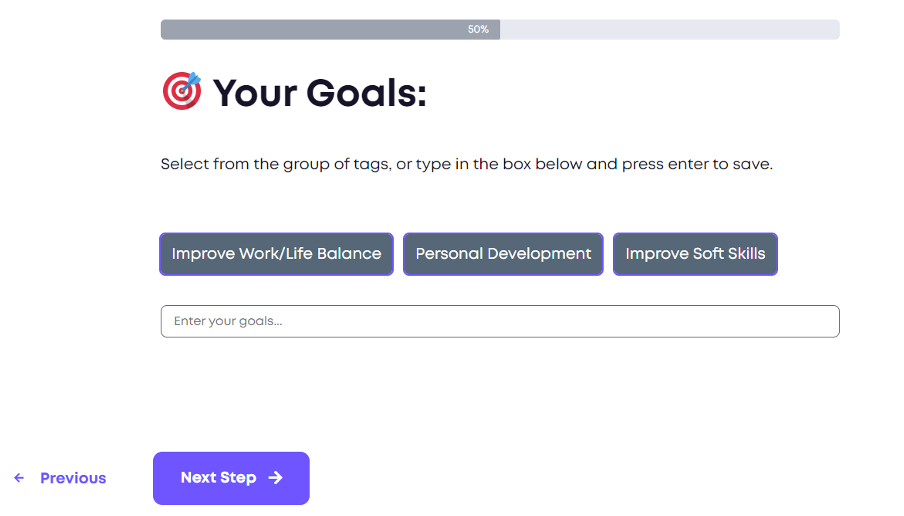The image size is (904, 516).
Task: Focus the Enter your goals text box
Action: tap(499, 321)
